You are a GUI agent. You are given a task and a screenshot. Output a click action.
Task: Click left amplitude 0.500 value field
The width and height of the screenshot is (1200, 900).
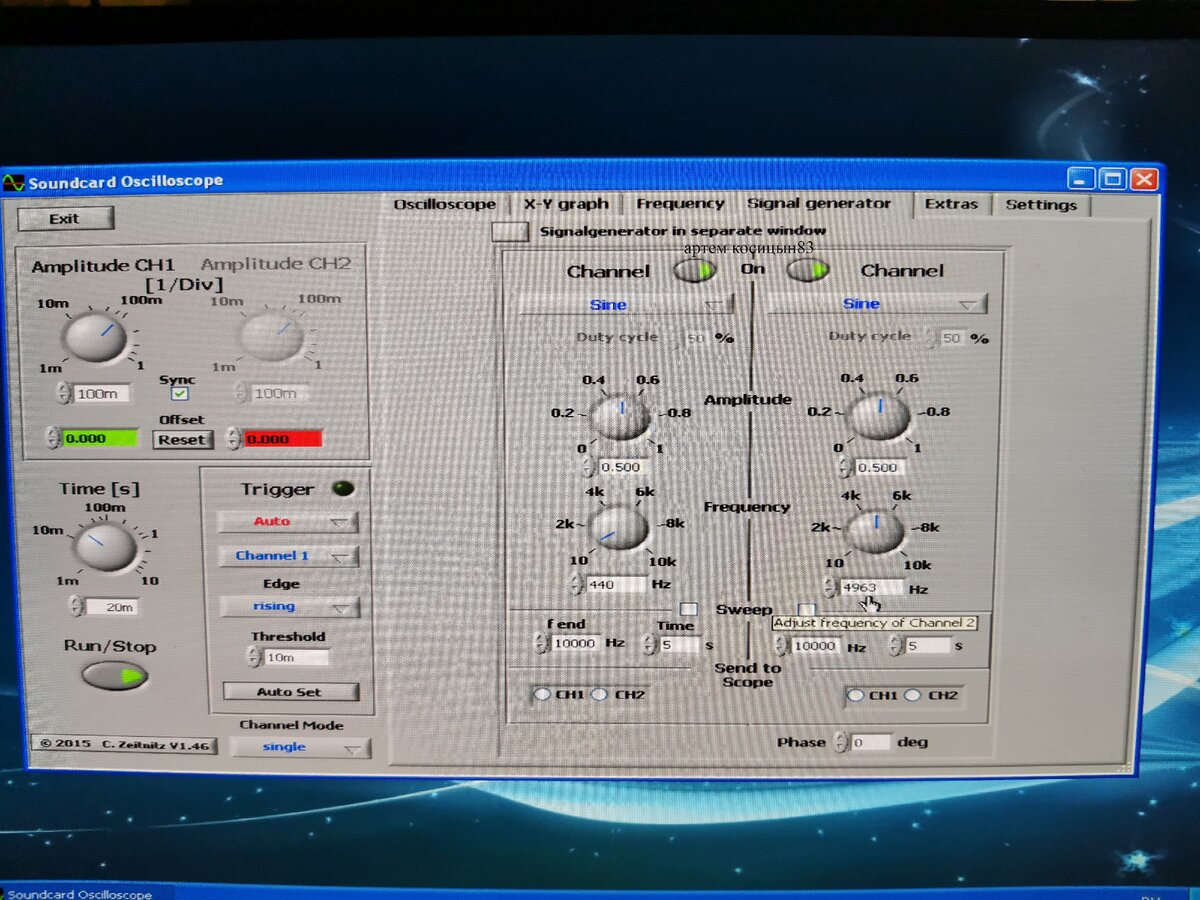click(x=622, y=467)
